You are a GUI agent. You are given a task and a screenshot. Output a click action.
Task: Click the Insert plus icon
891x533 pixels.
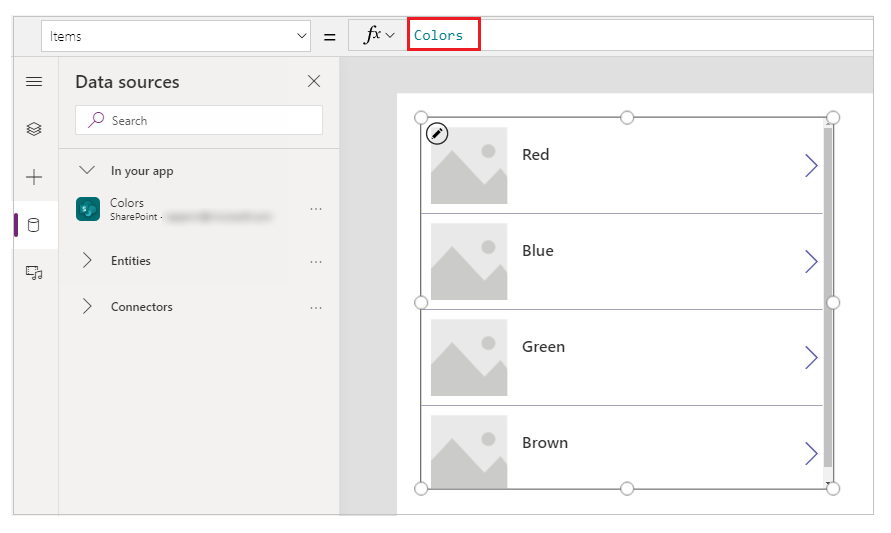34,177
